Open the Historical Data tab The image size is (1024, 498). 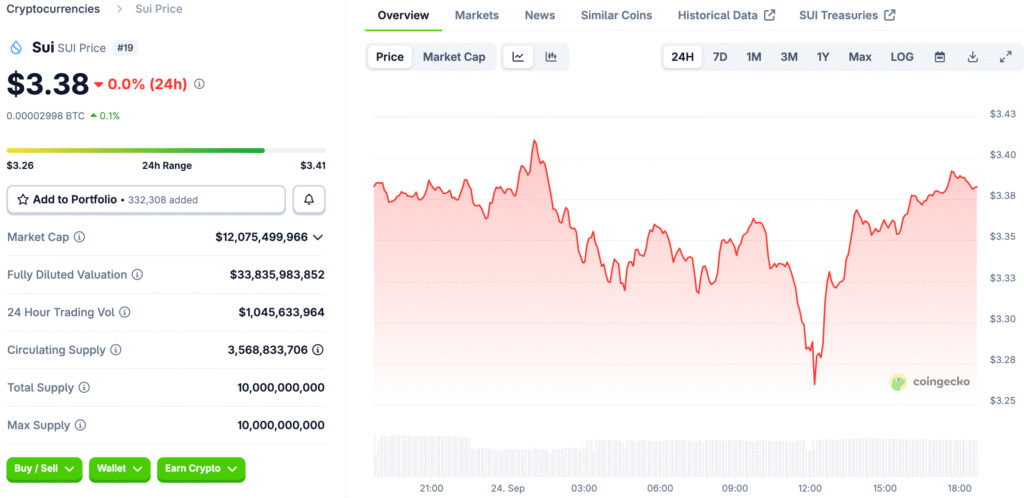click(726, 15)
